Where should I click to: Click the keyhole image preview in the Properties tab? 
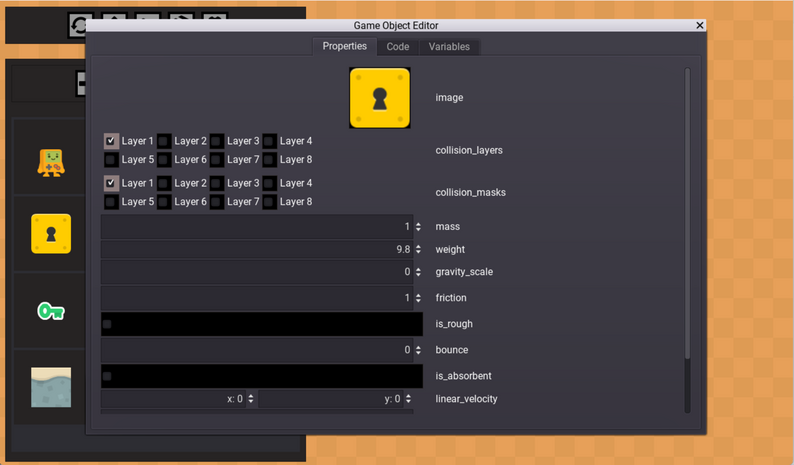(380, 98)
